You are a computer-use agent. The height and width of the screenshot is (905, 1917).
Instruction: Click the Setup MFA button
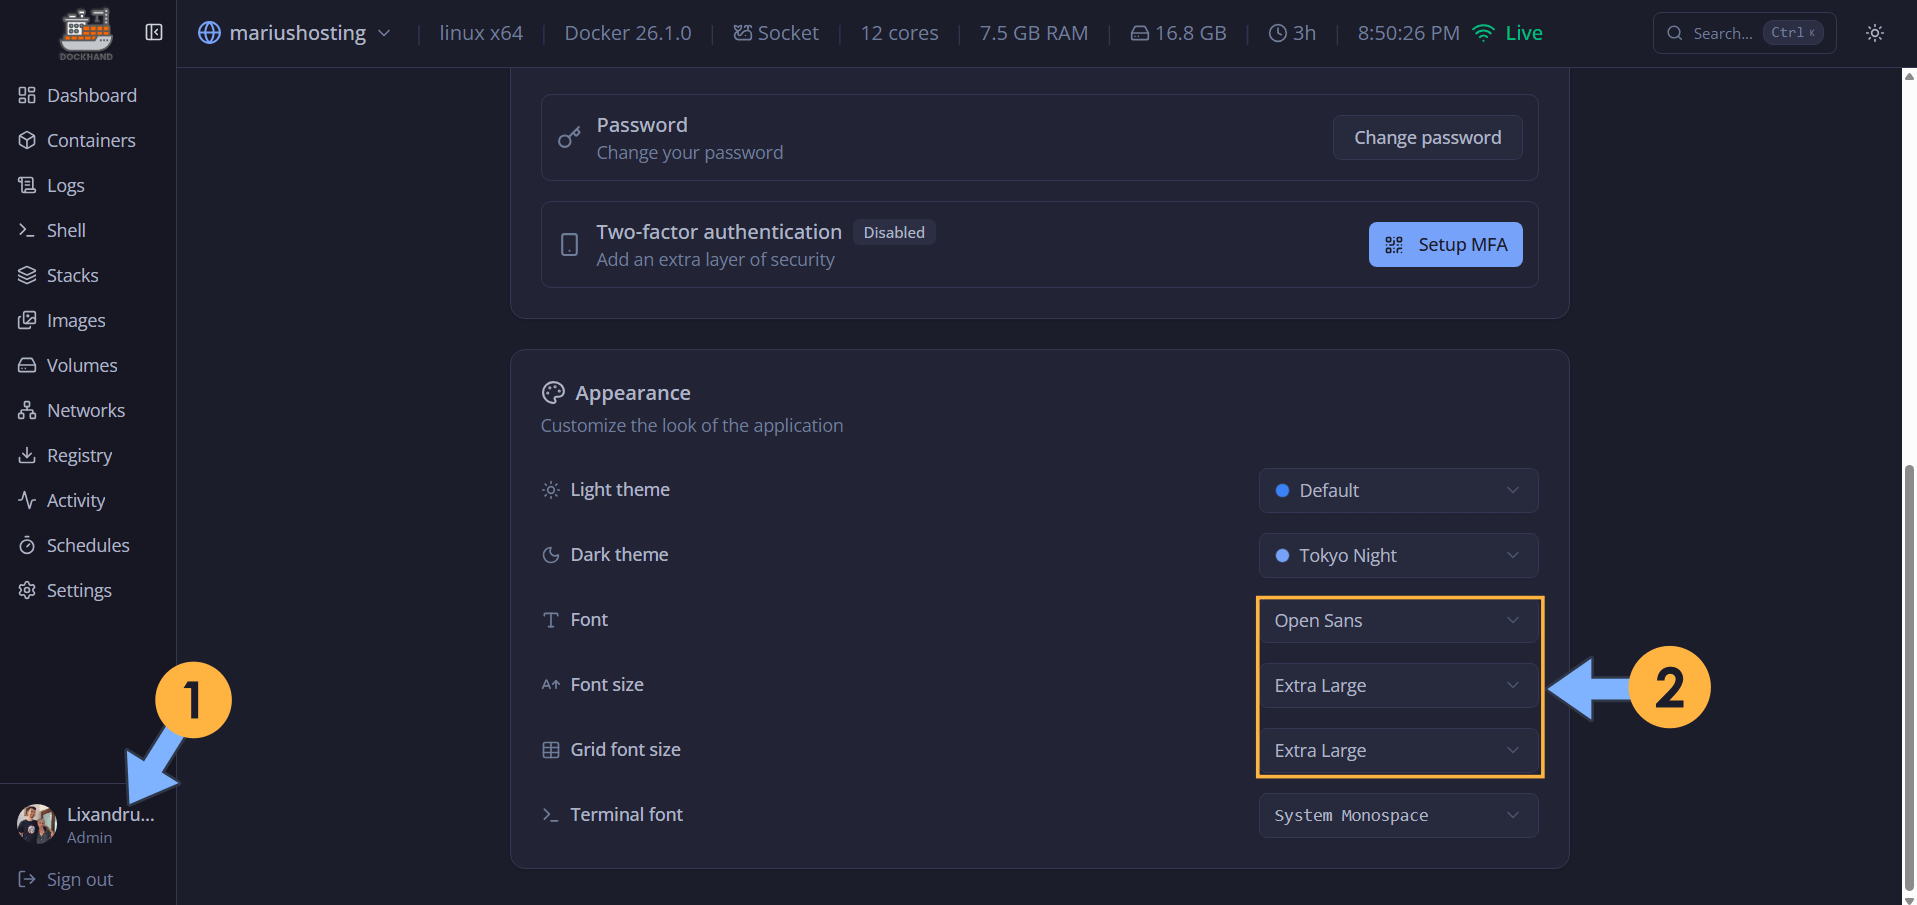[x=1445, y=244]
